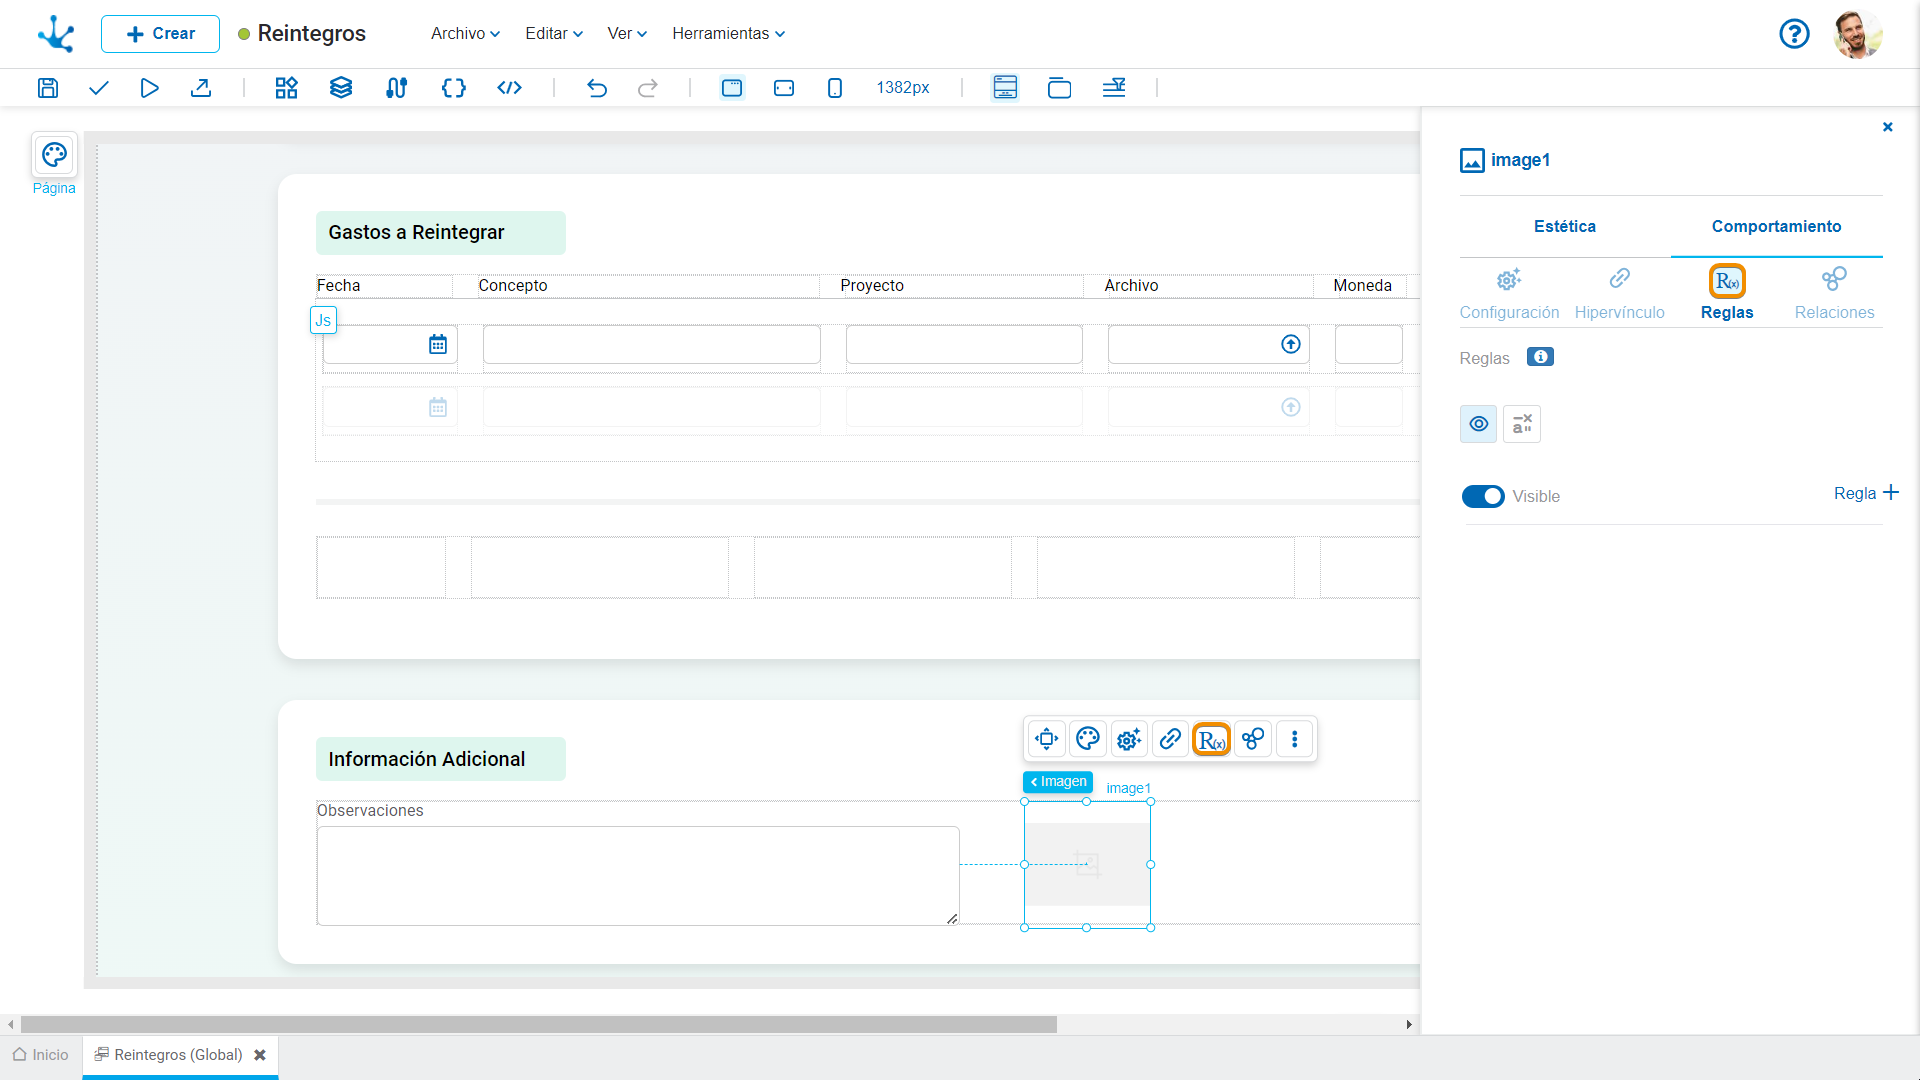Open configuration gear in image toolbar
This screenshot has height=1080, width=1920.
click(x=1129, y=739)
